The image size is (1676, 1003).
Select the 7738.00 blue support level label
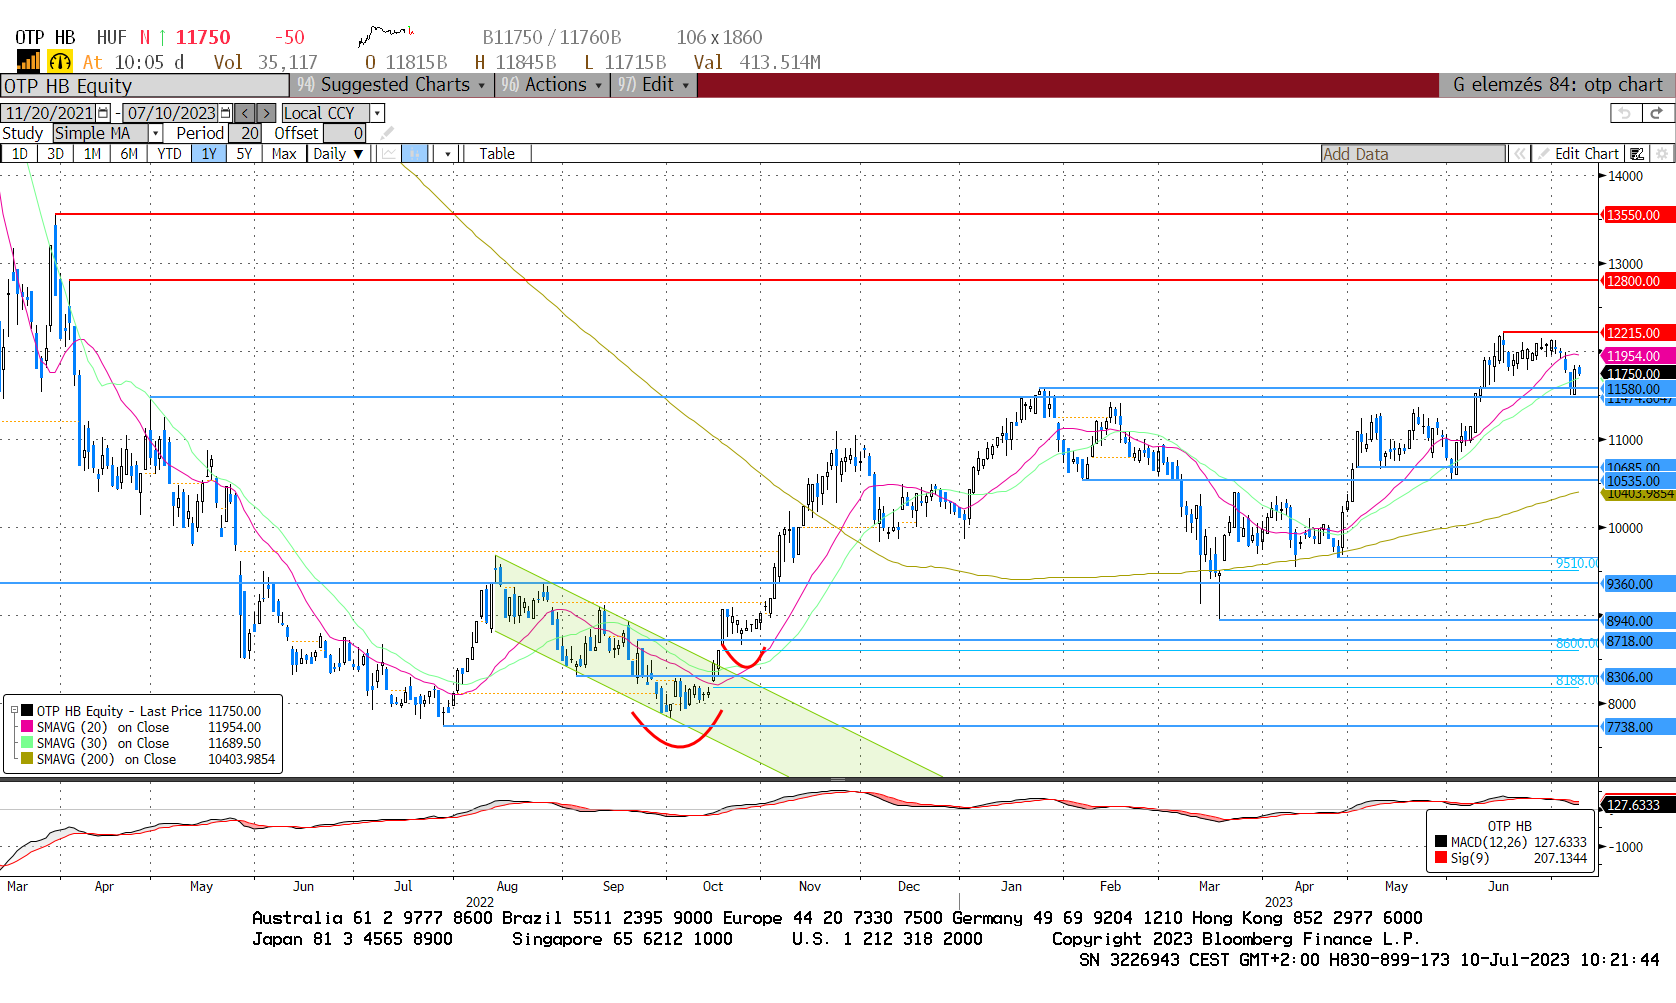[1639, 727]
